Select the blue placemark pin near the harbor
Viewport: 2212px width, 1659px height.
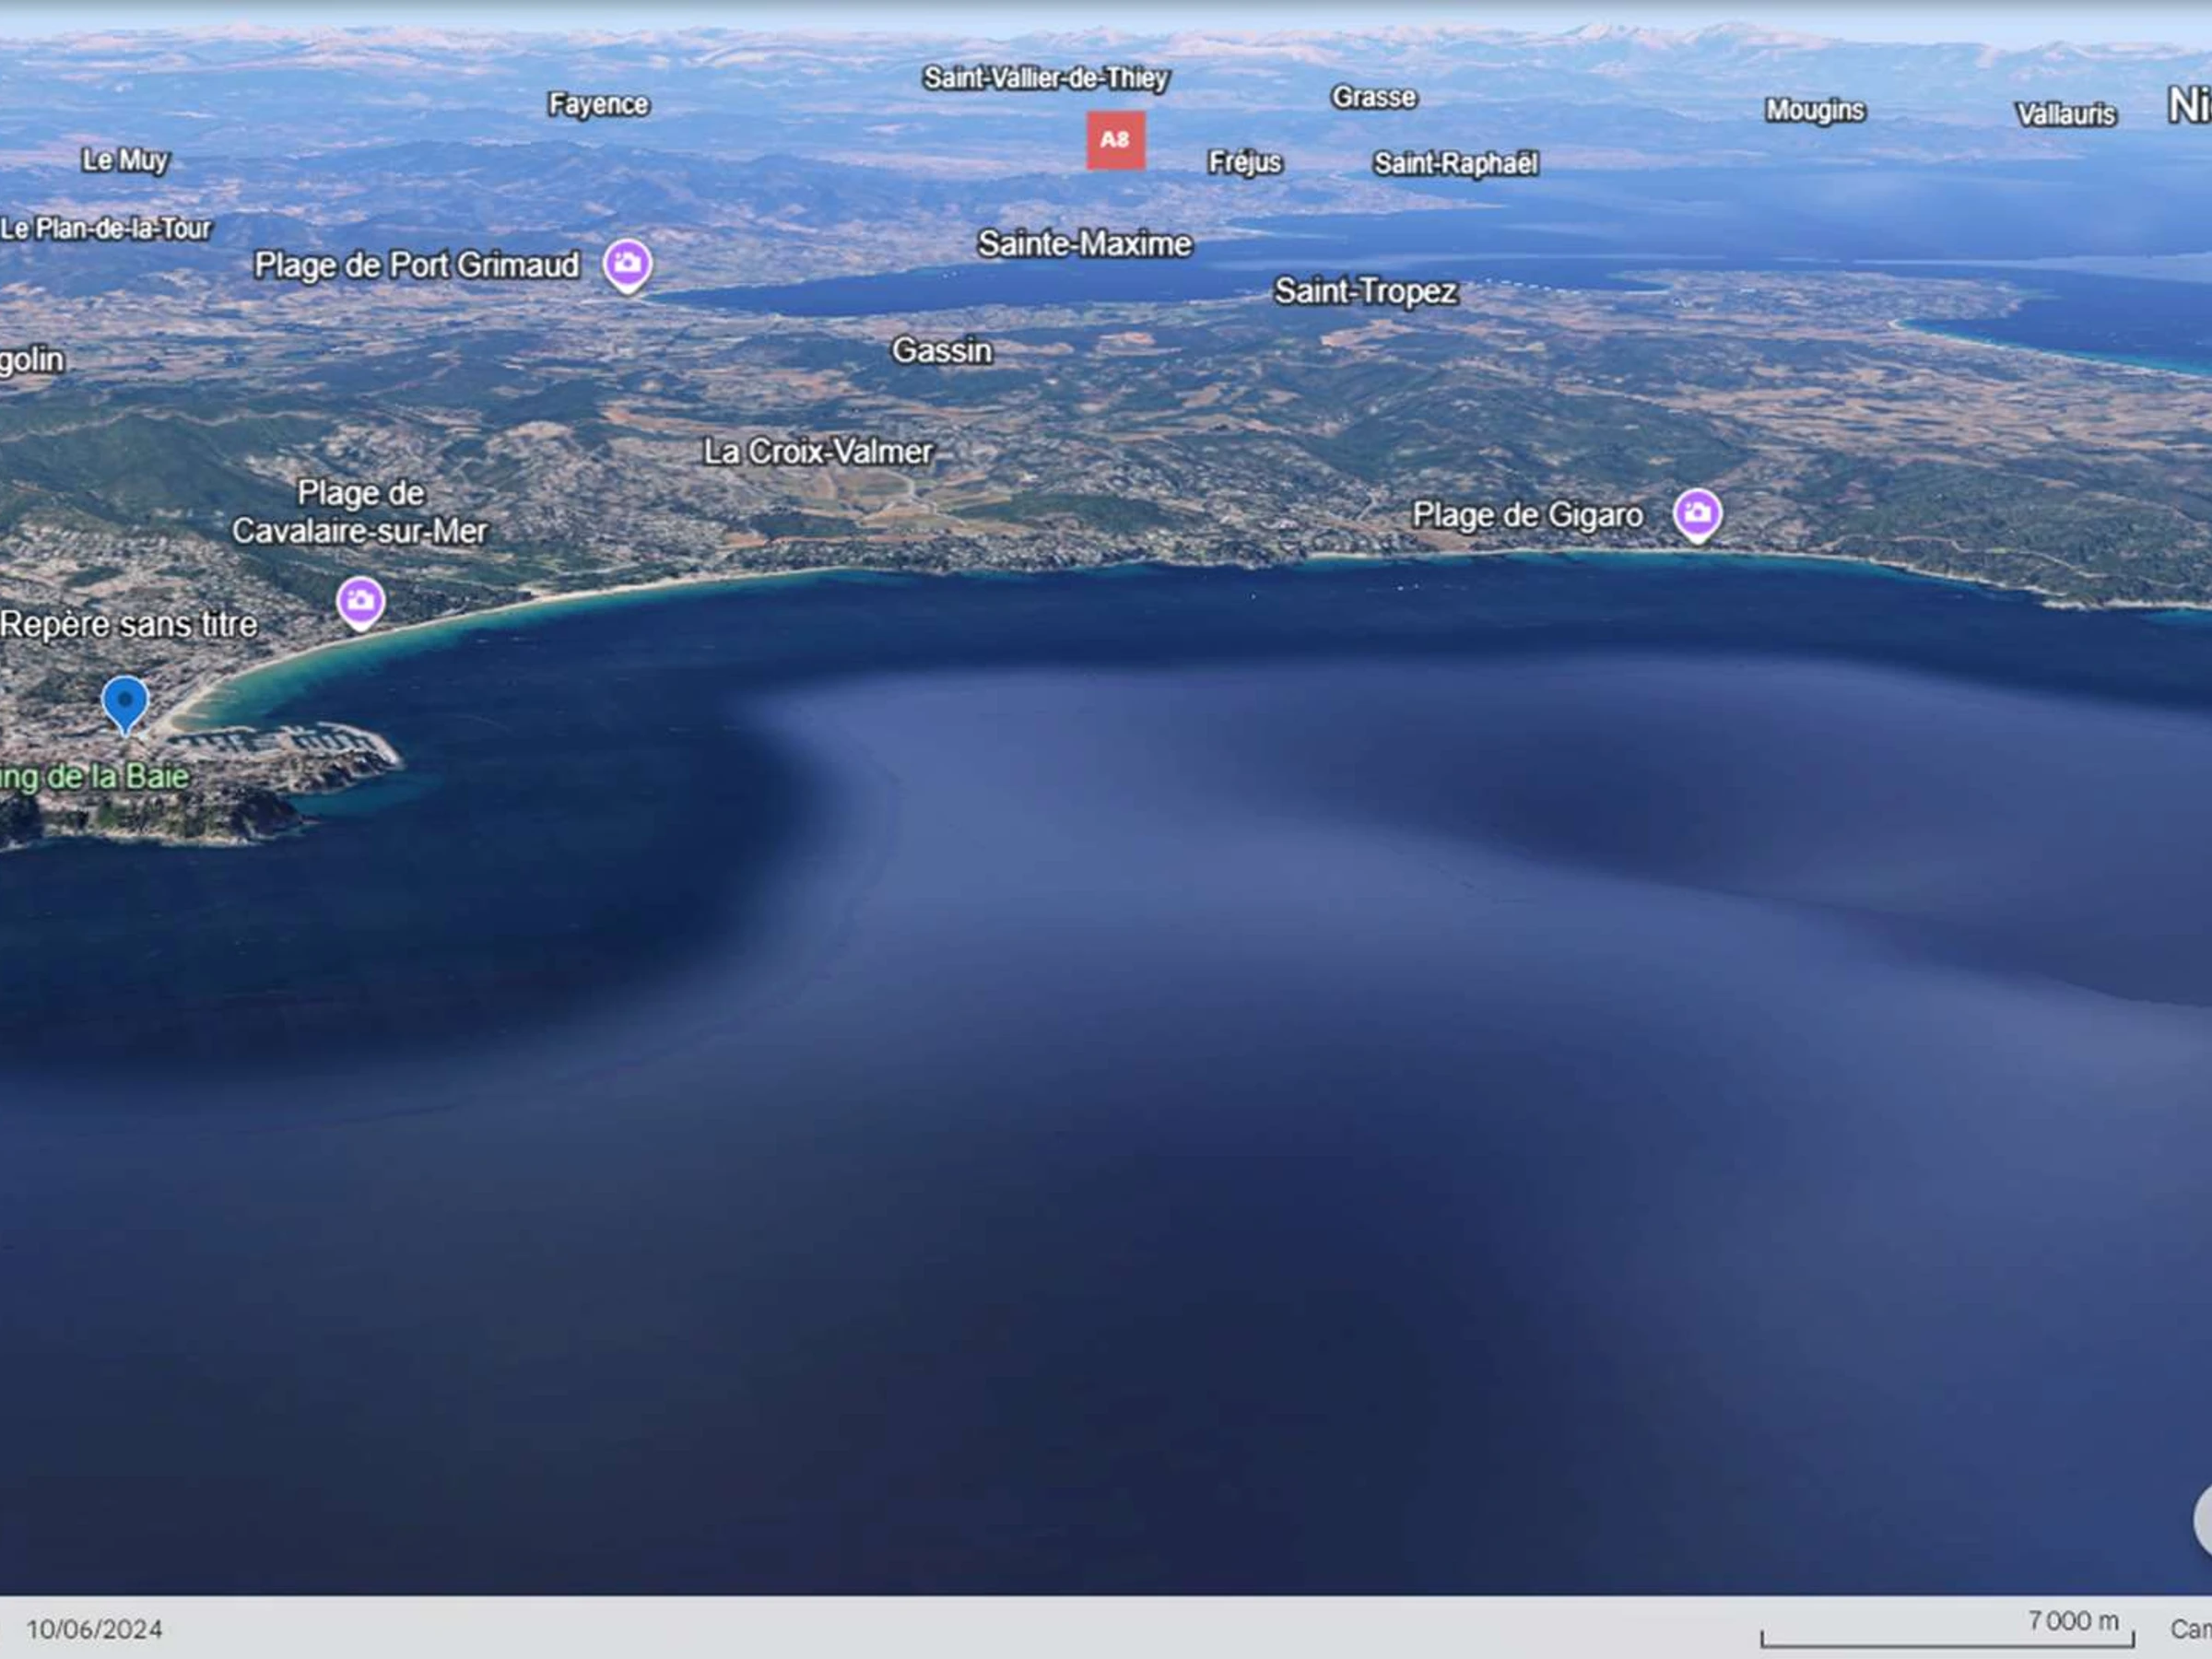point(125,701)
